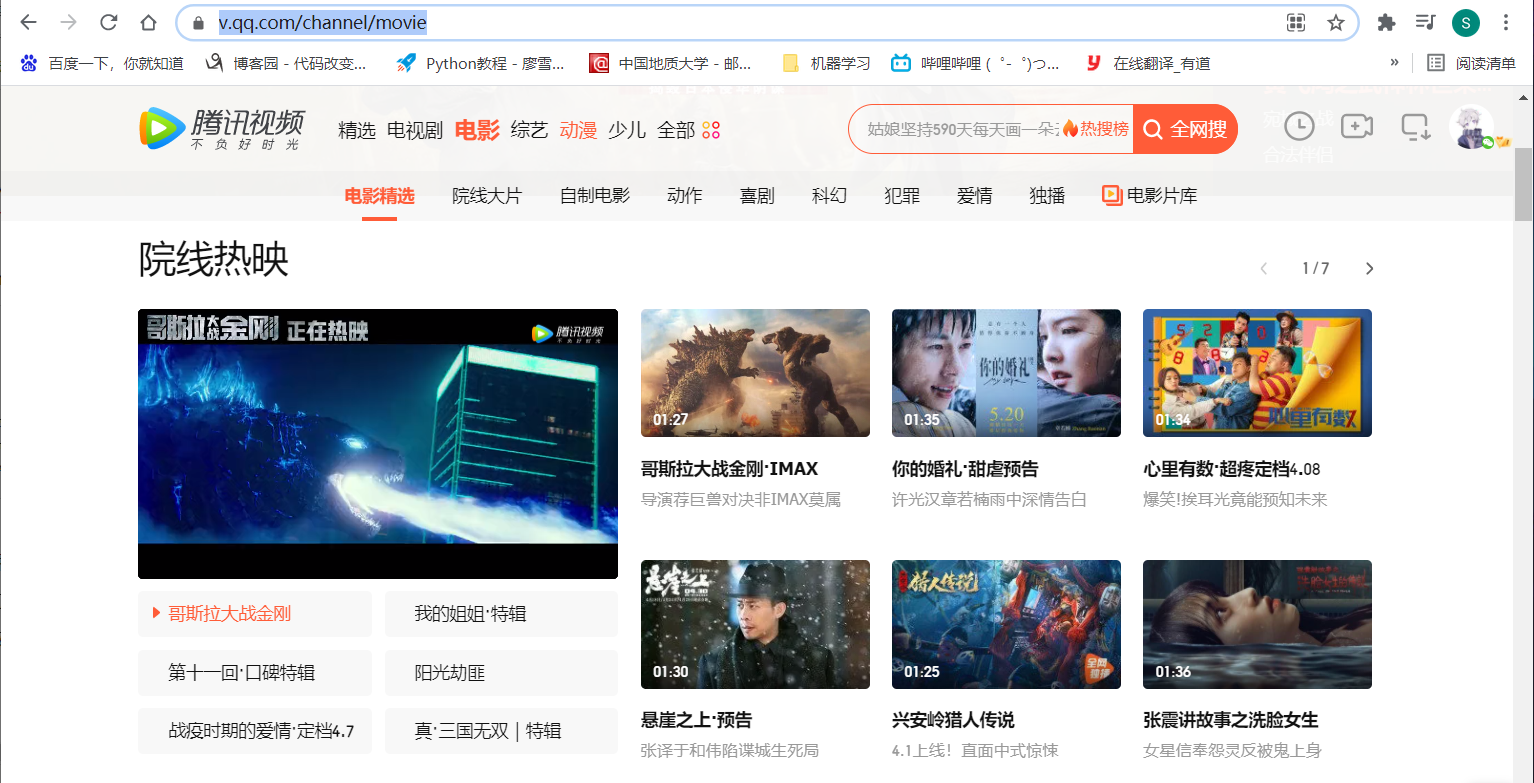The height and width of the screenshot is (783, 1534).
Task: Click the colorful all-channels grid icon
Action: pos(711,130)
